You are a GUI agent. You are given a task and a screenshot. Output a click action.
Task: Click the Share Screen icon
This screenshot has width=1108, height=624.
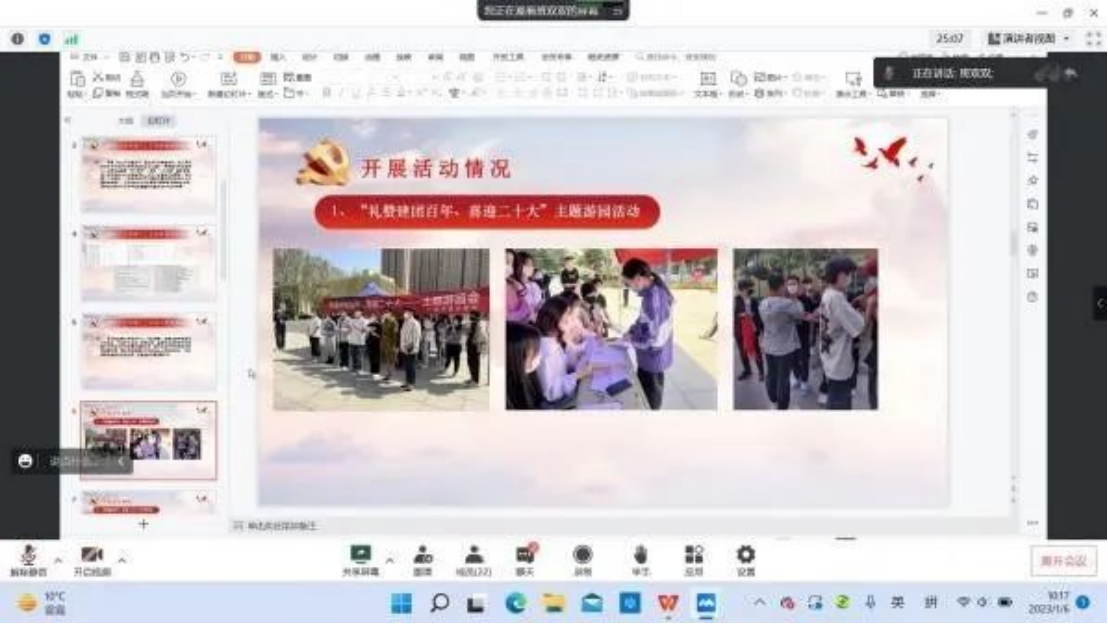[x=360, y=558]
